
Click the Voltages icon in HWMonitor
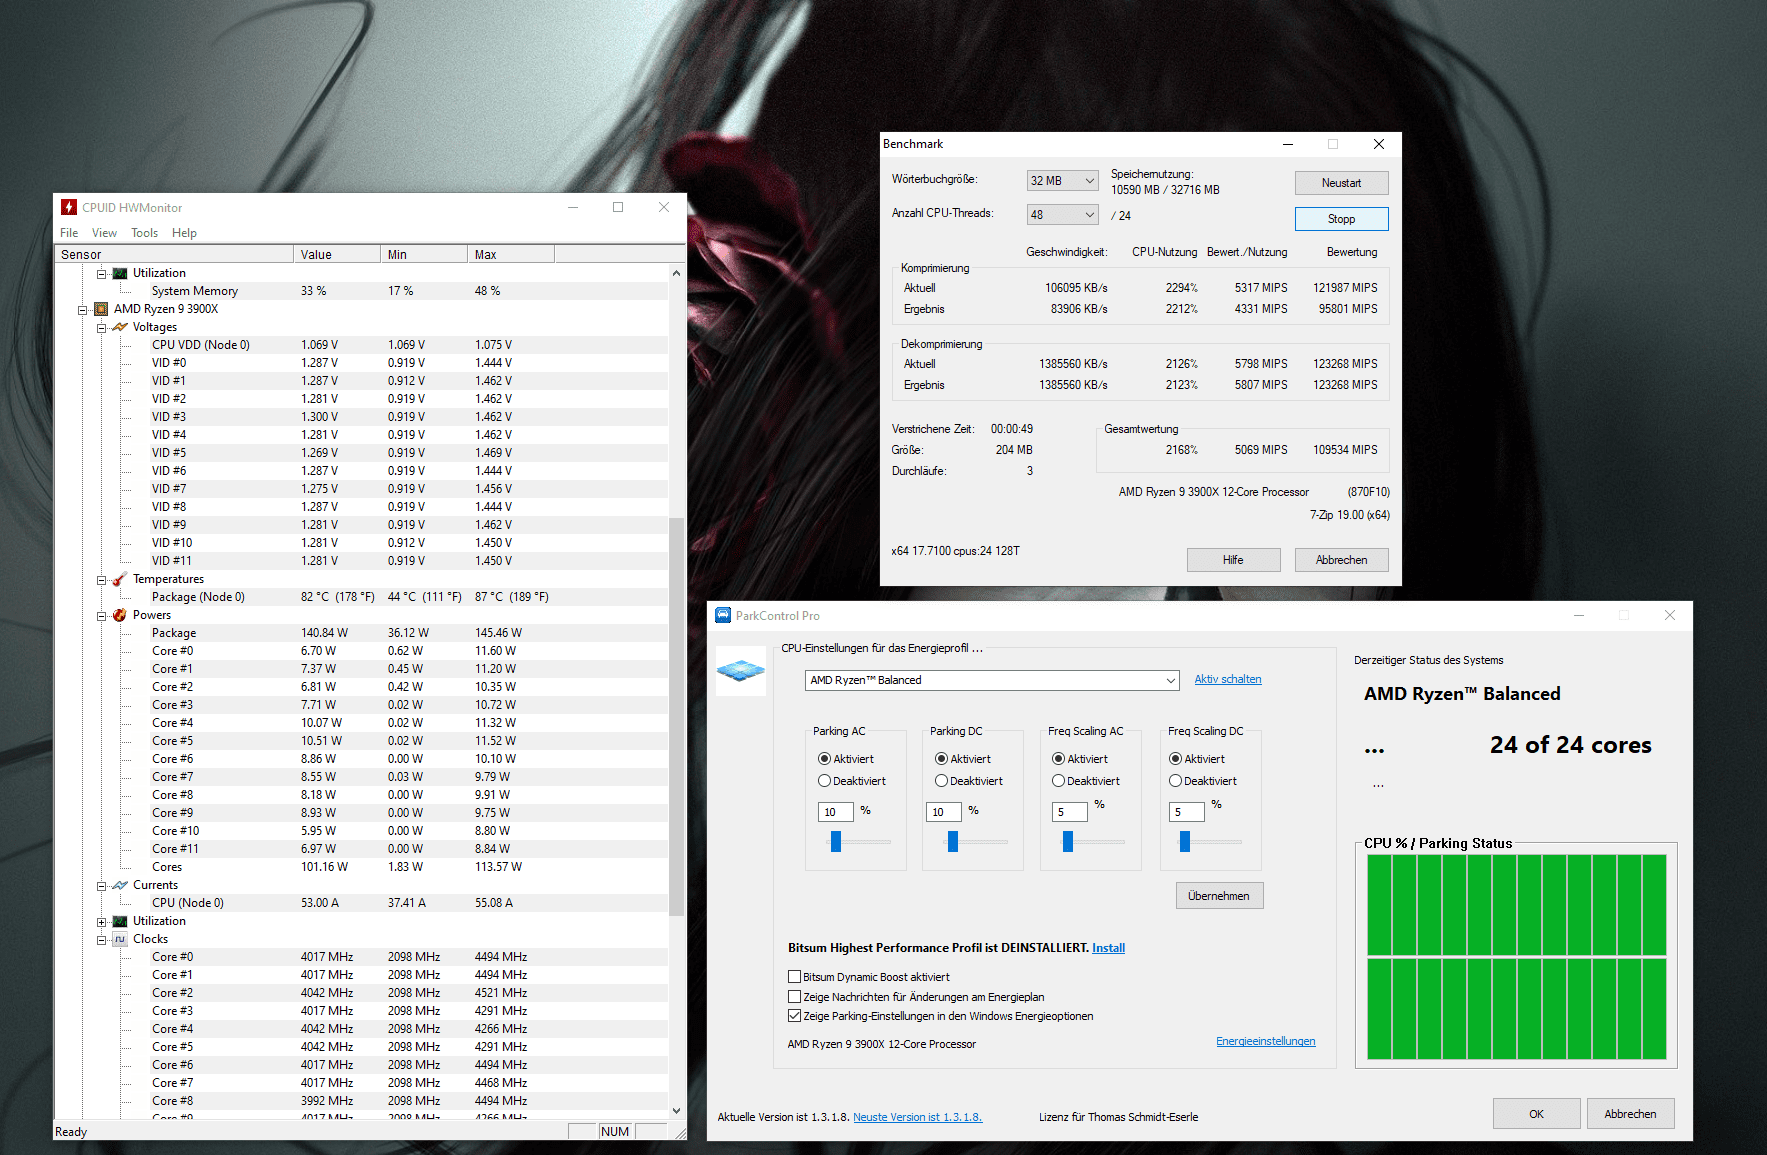[120, 327]
